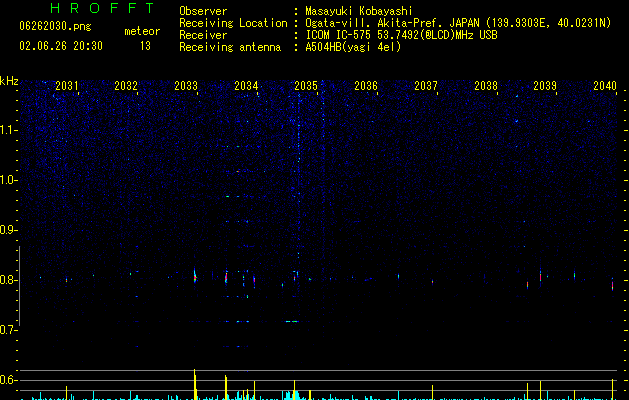Click the 2033 time marker

coord(186,86)
